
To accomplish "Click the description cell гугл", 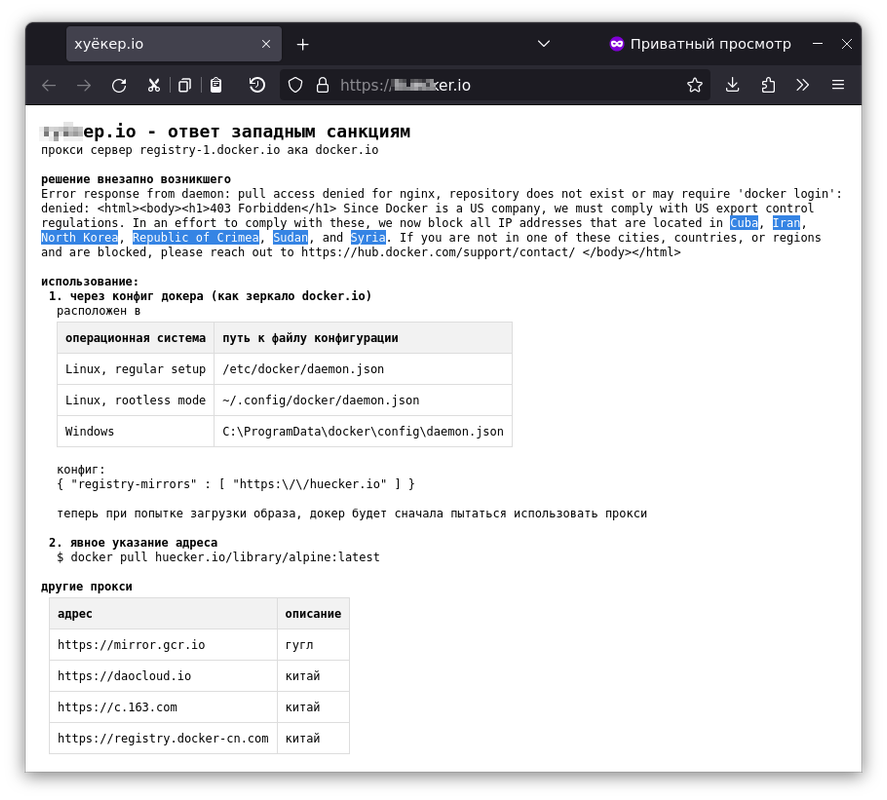I will (x=313, y=645).
